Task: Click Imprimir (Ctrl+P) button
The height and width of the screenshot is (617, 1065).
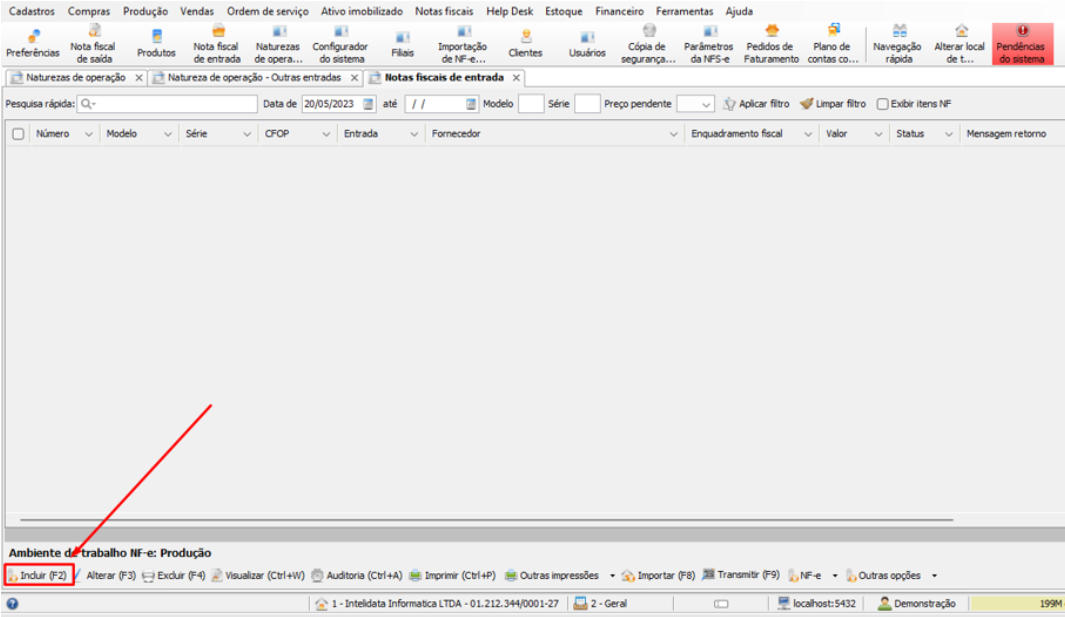Action: point(452,576)
